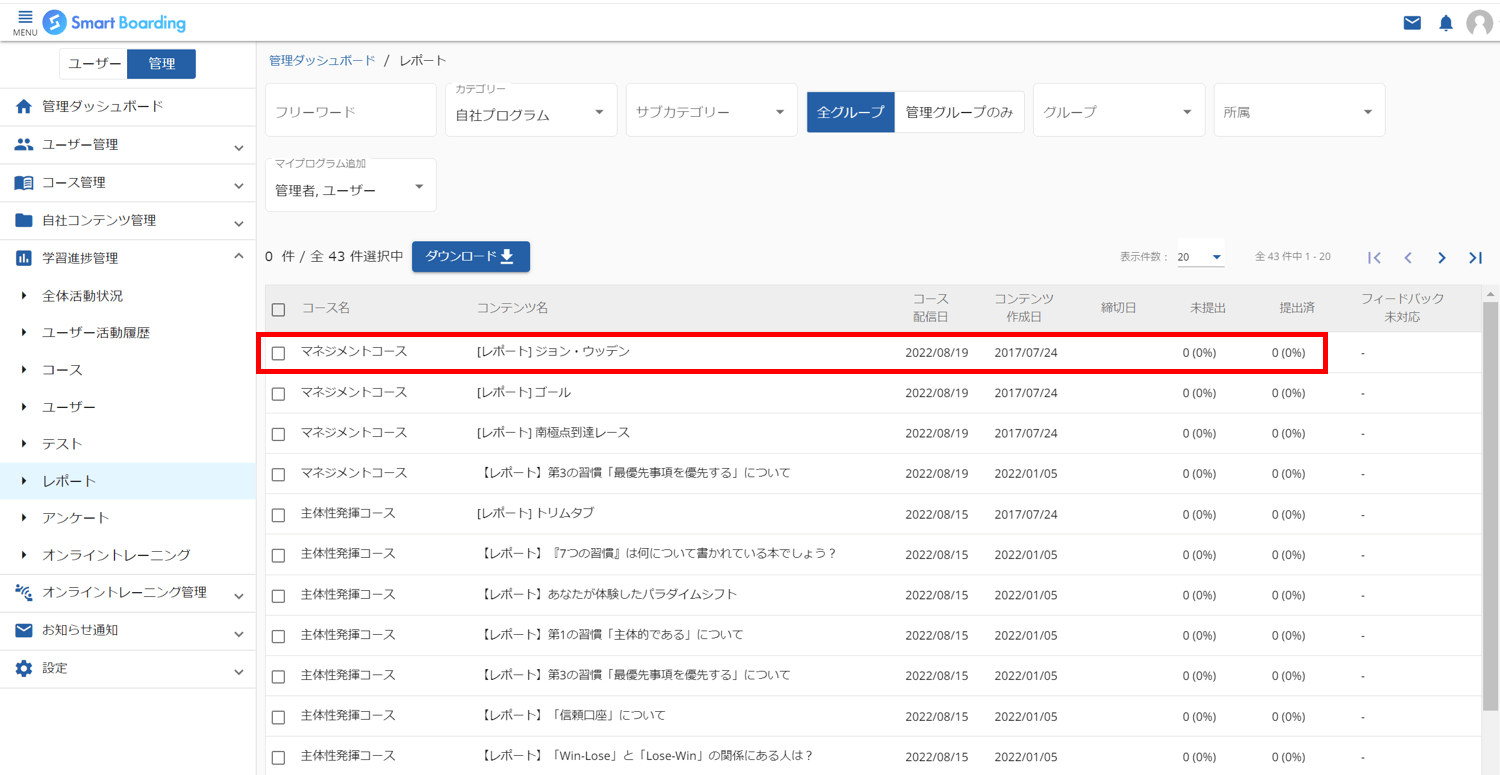
Task: Change 表示件数 dropdown showing 20
Action: pos(1200,257)
